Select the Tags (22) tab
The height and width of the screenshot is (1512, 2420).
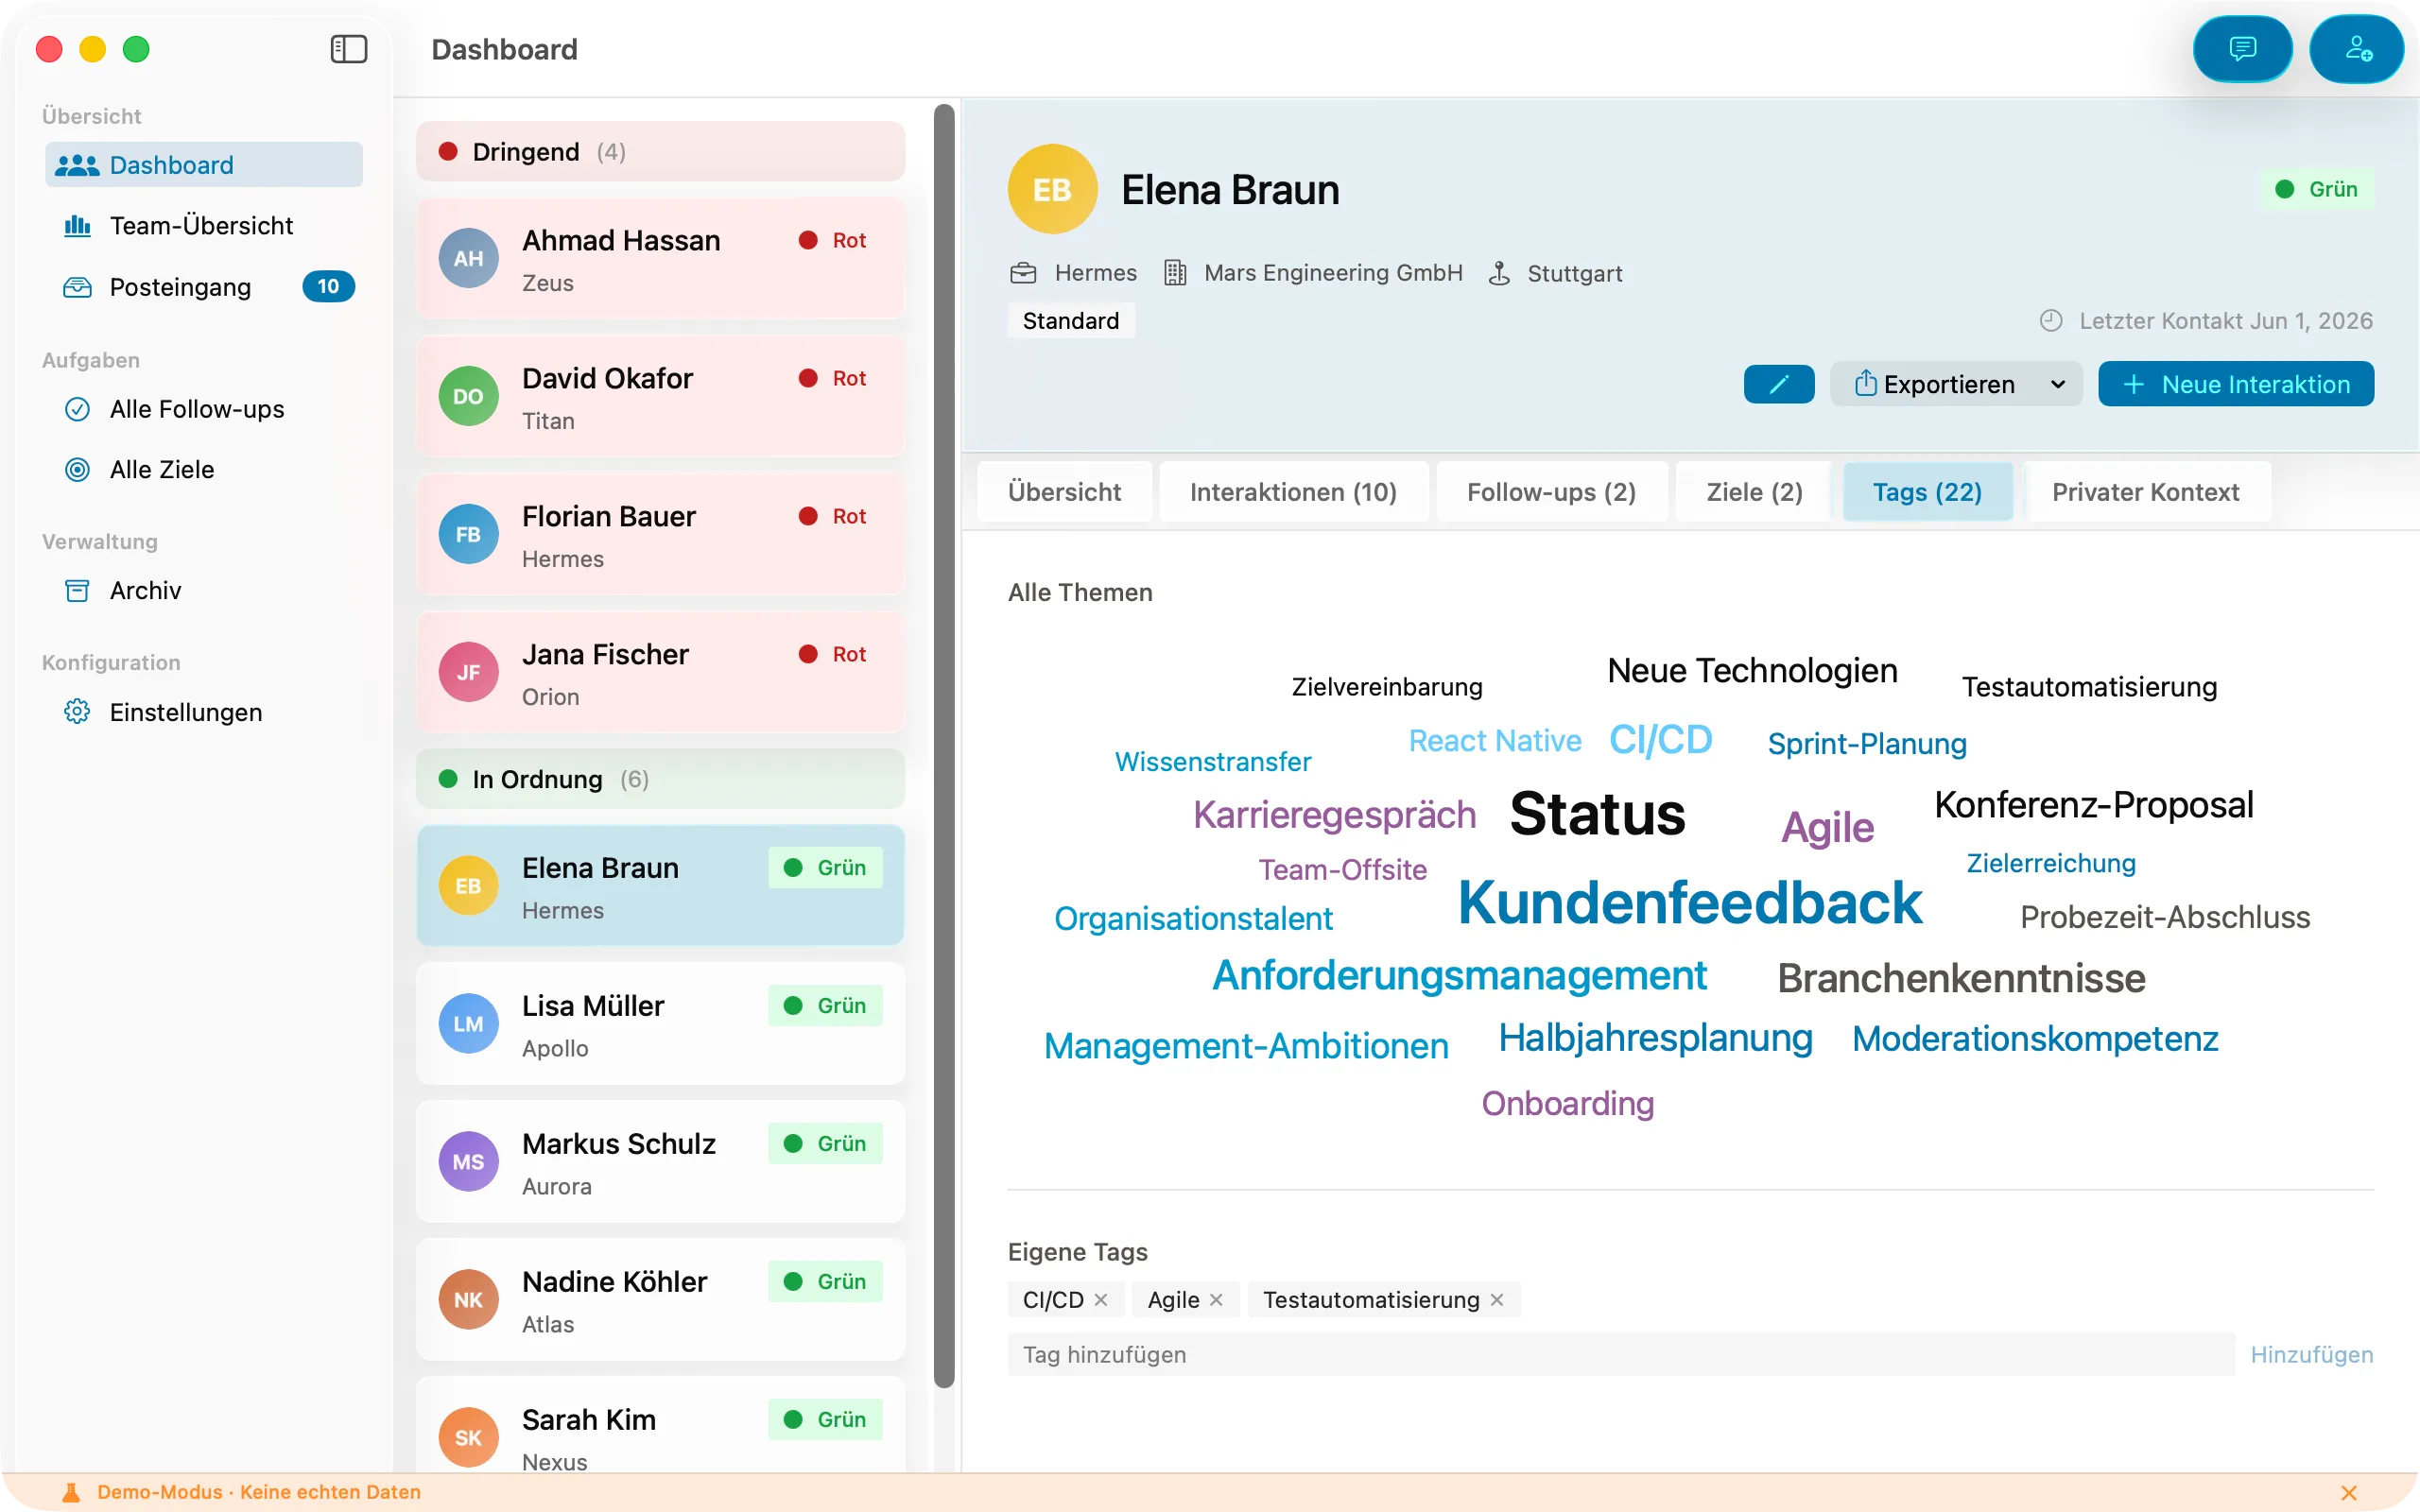pyautogui.click(x=1927, y=492)
